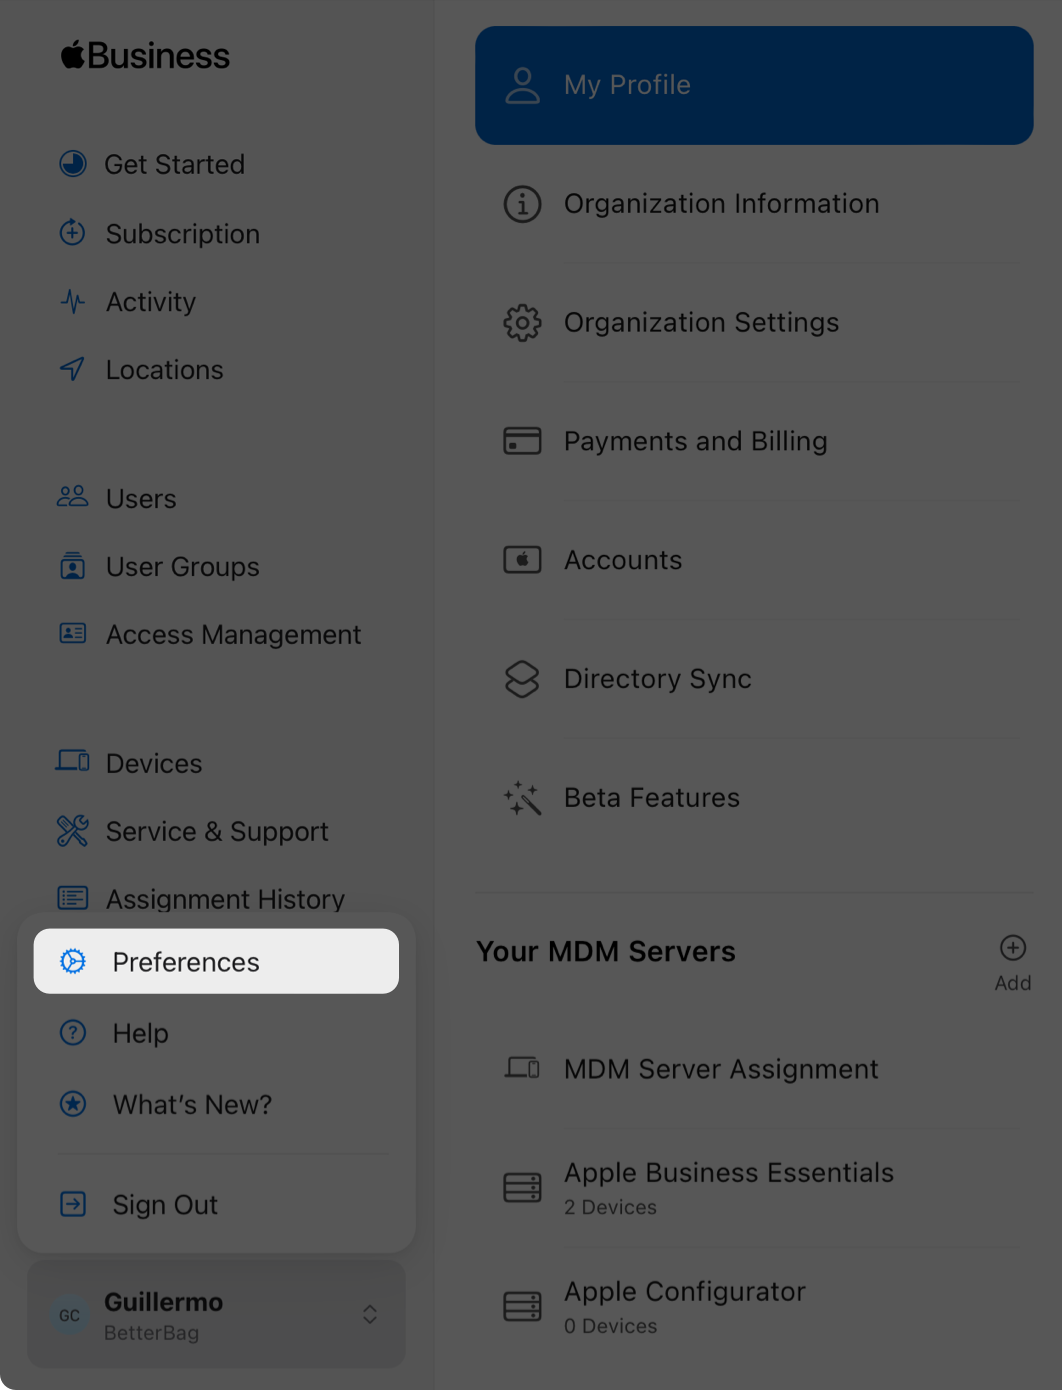The width and height of the screenshot is (1062, 1390).
Task: Open My Profile settings
Action: 753,86
